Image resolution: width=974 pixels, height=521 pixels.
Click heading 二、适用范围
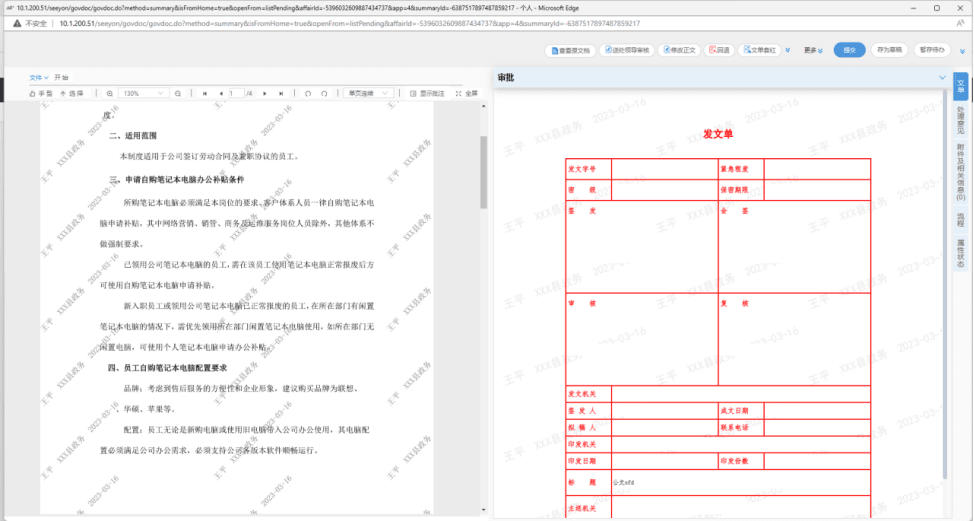point(133,135)
